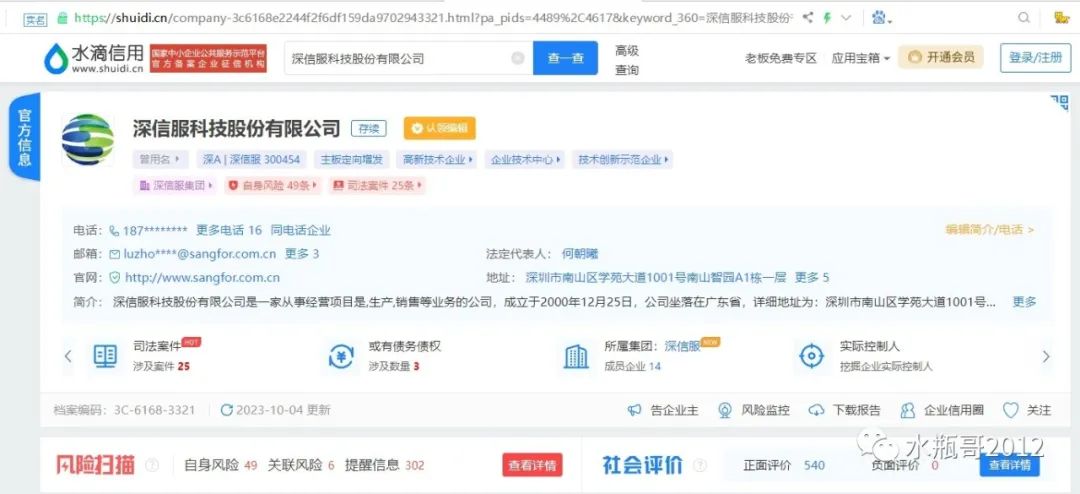Click the browser search magnifier icon
The height and width of the screenshot is (494, 1080).
tap(1024, 18)
